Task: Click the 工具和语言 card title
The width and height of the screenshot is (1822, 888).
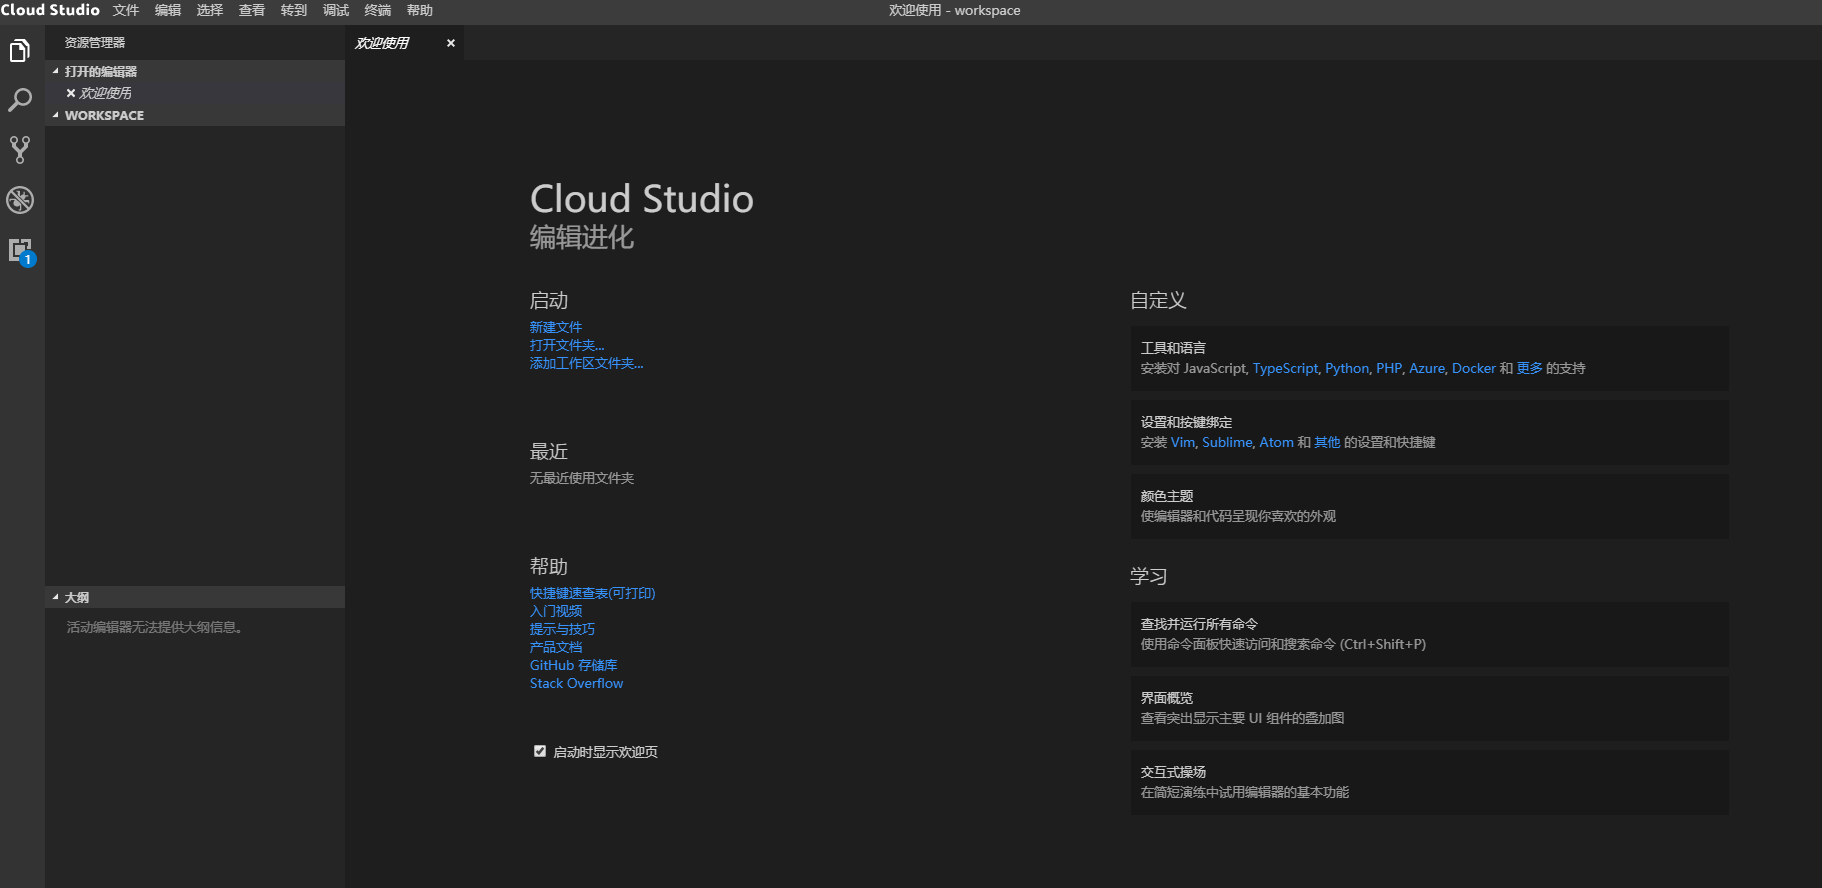Action: pyautogui.click(x=1173, y=348)
